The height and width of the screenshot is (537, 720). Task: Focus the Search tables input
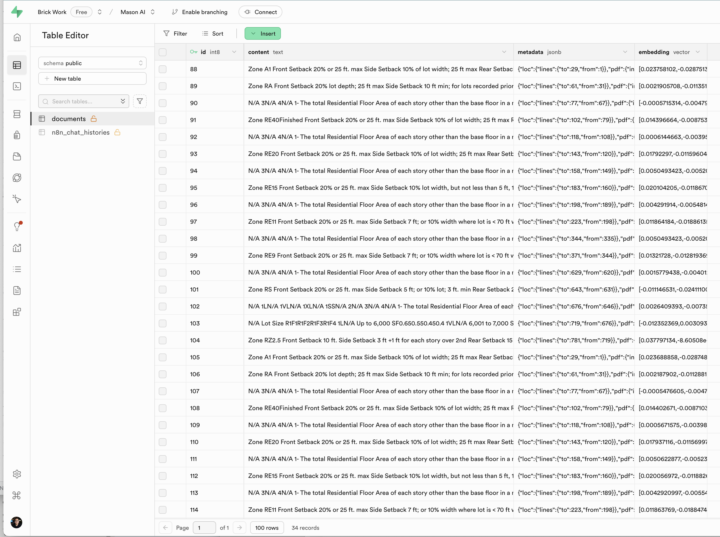click(x=84, y=101)
